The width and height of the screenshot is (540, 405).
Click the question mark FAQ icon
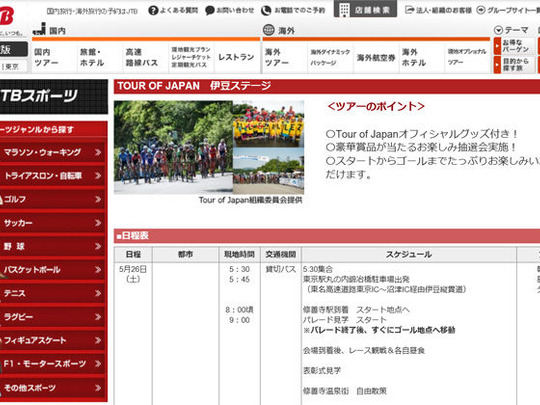pyautogui.click(x=153, y=11)
